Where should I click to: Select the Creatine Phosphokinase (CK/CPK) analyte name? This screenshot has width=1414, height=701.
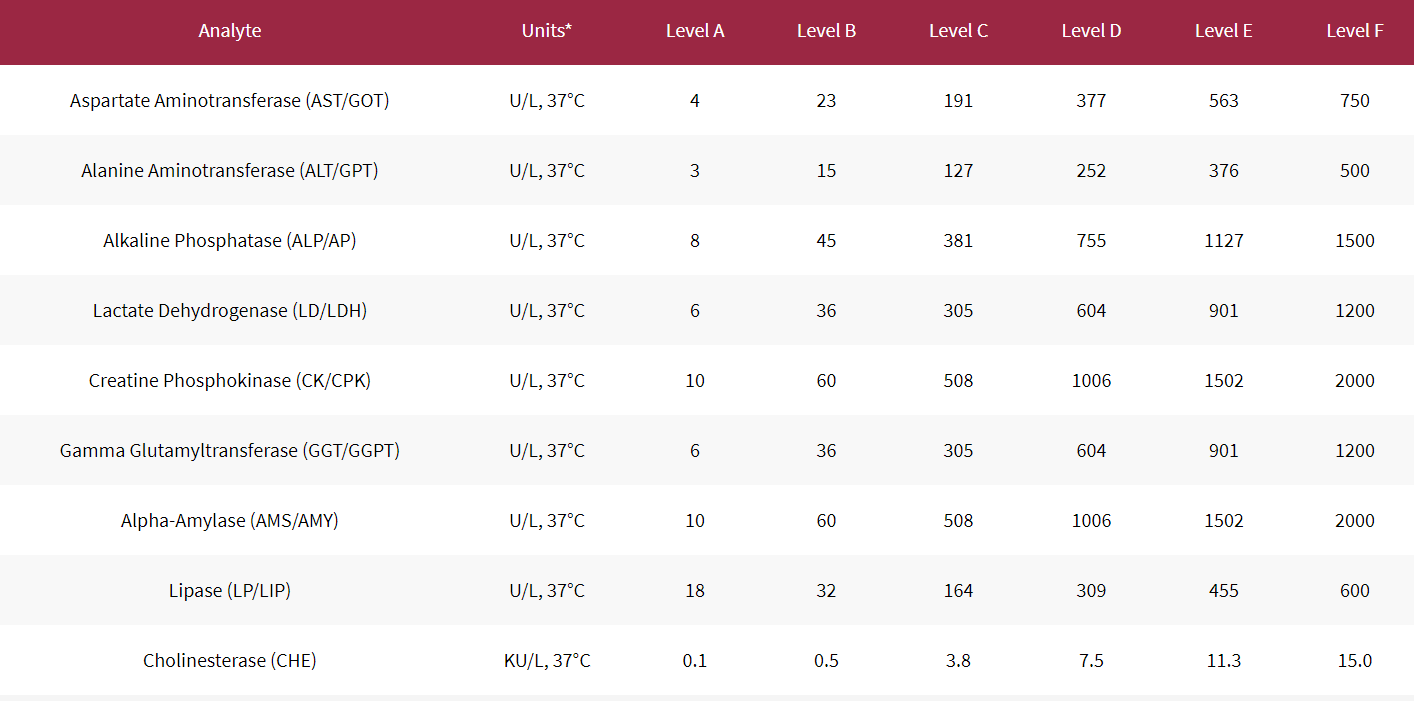[x=230, y=381]
